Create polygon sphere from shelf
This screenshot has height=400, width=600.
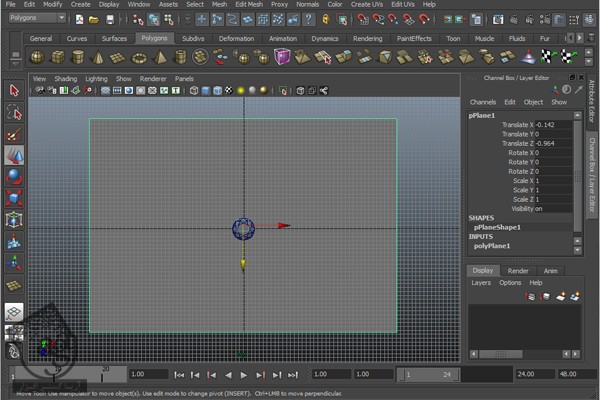point(37,57)
